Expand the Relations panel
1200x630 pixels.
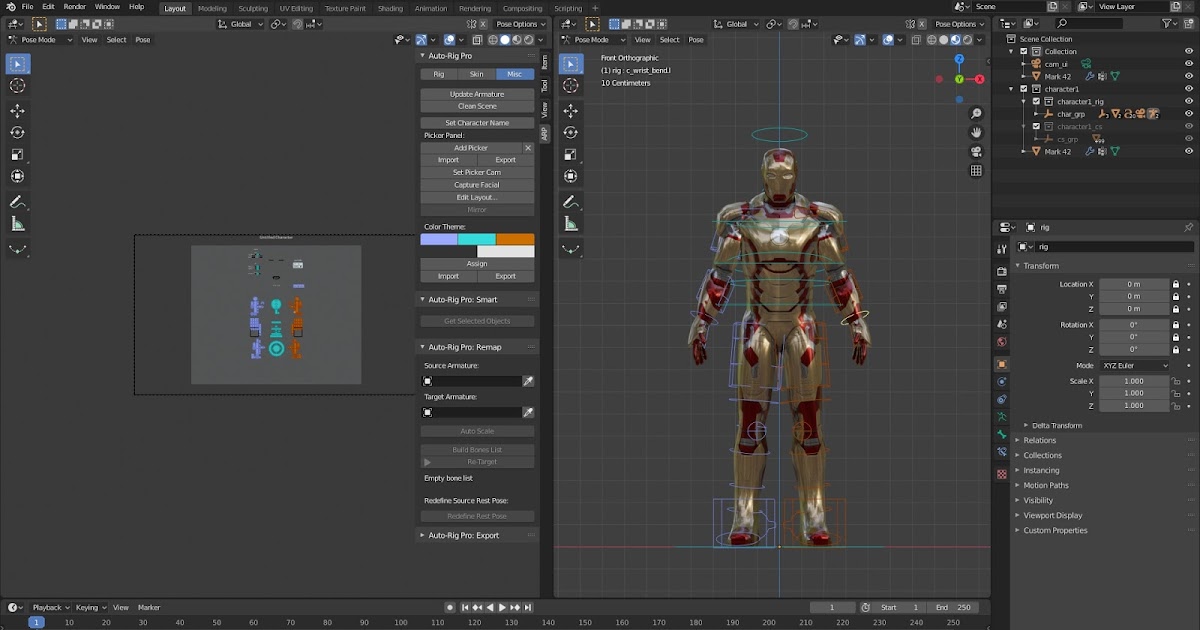[1039, 440]
